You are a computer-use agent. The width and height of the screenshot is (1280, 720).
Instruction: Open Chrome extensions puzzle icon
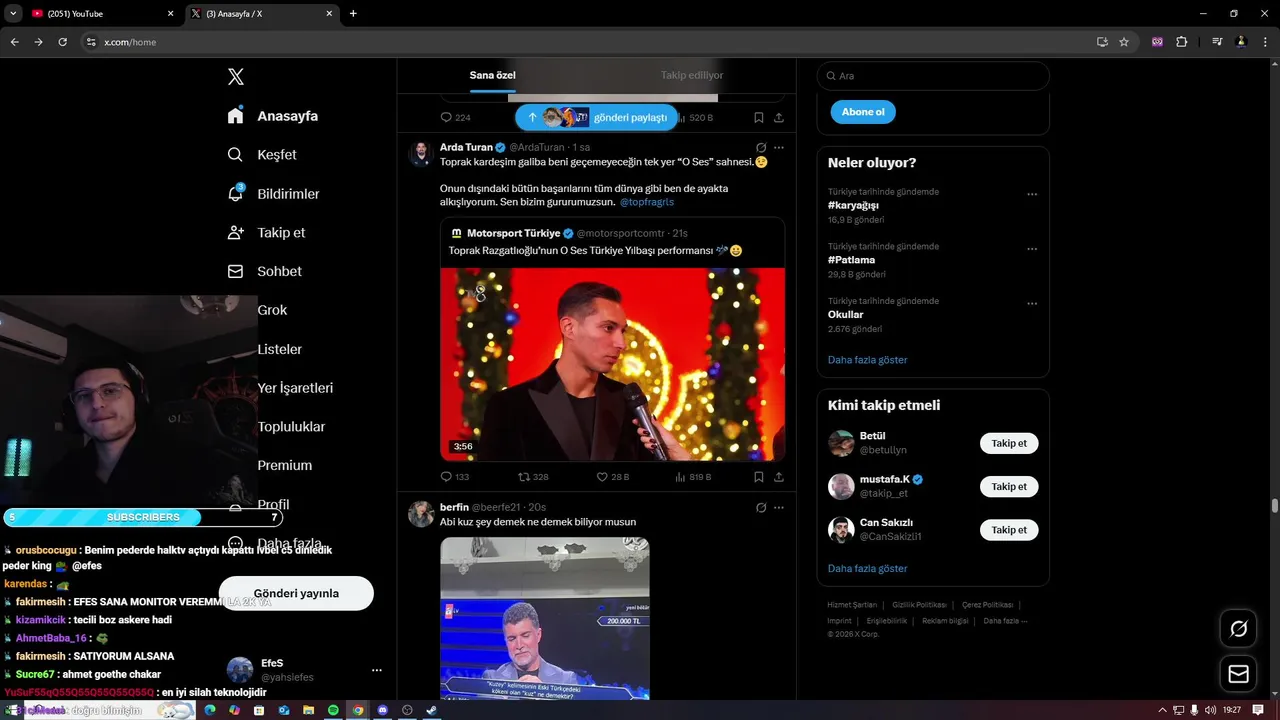(x=1181, y=42)
